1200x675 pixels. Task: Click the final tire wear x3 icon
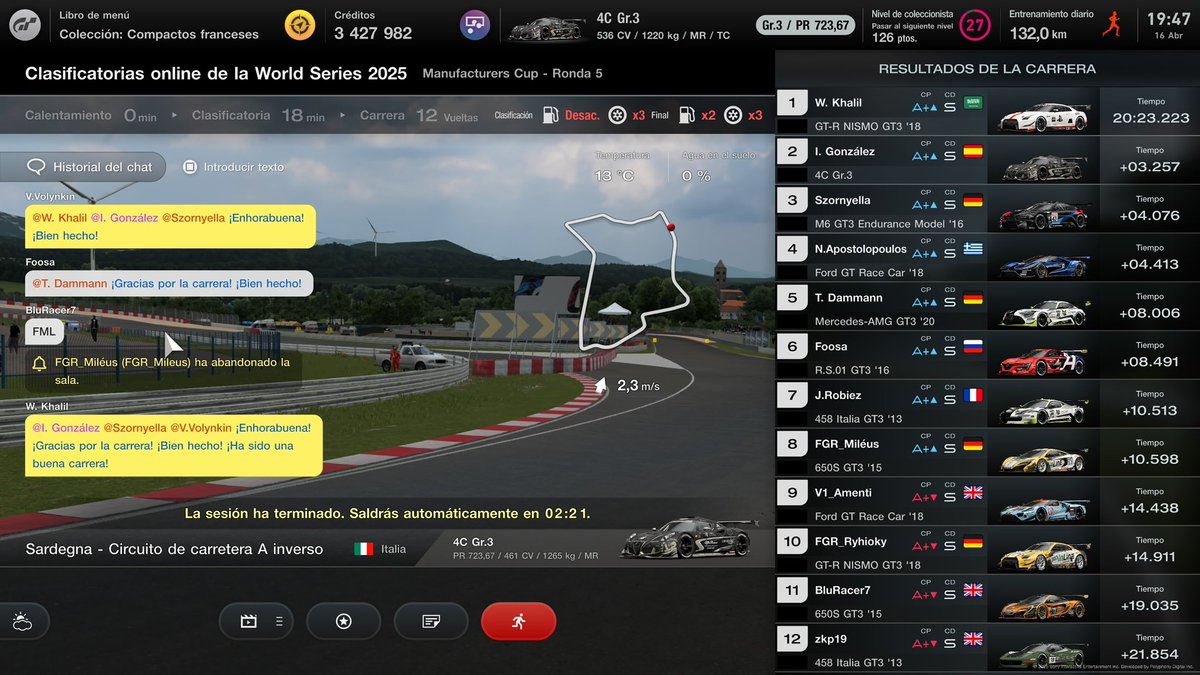point(743,115)
